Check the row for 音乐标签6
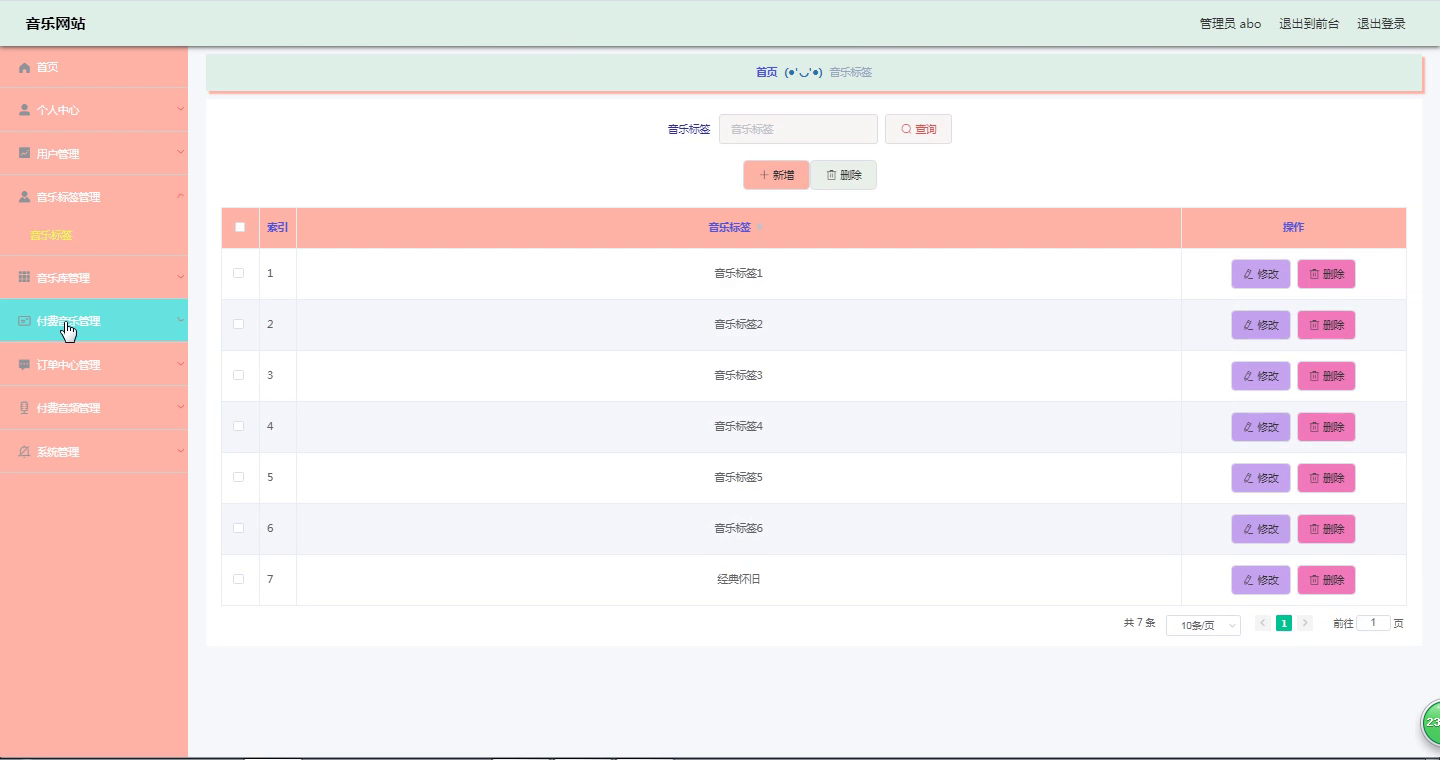Viewport: 1440px width, 760px height. tap(238, 528)
